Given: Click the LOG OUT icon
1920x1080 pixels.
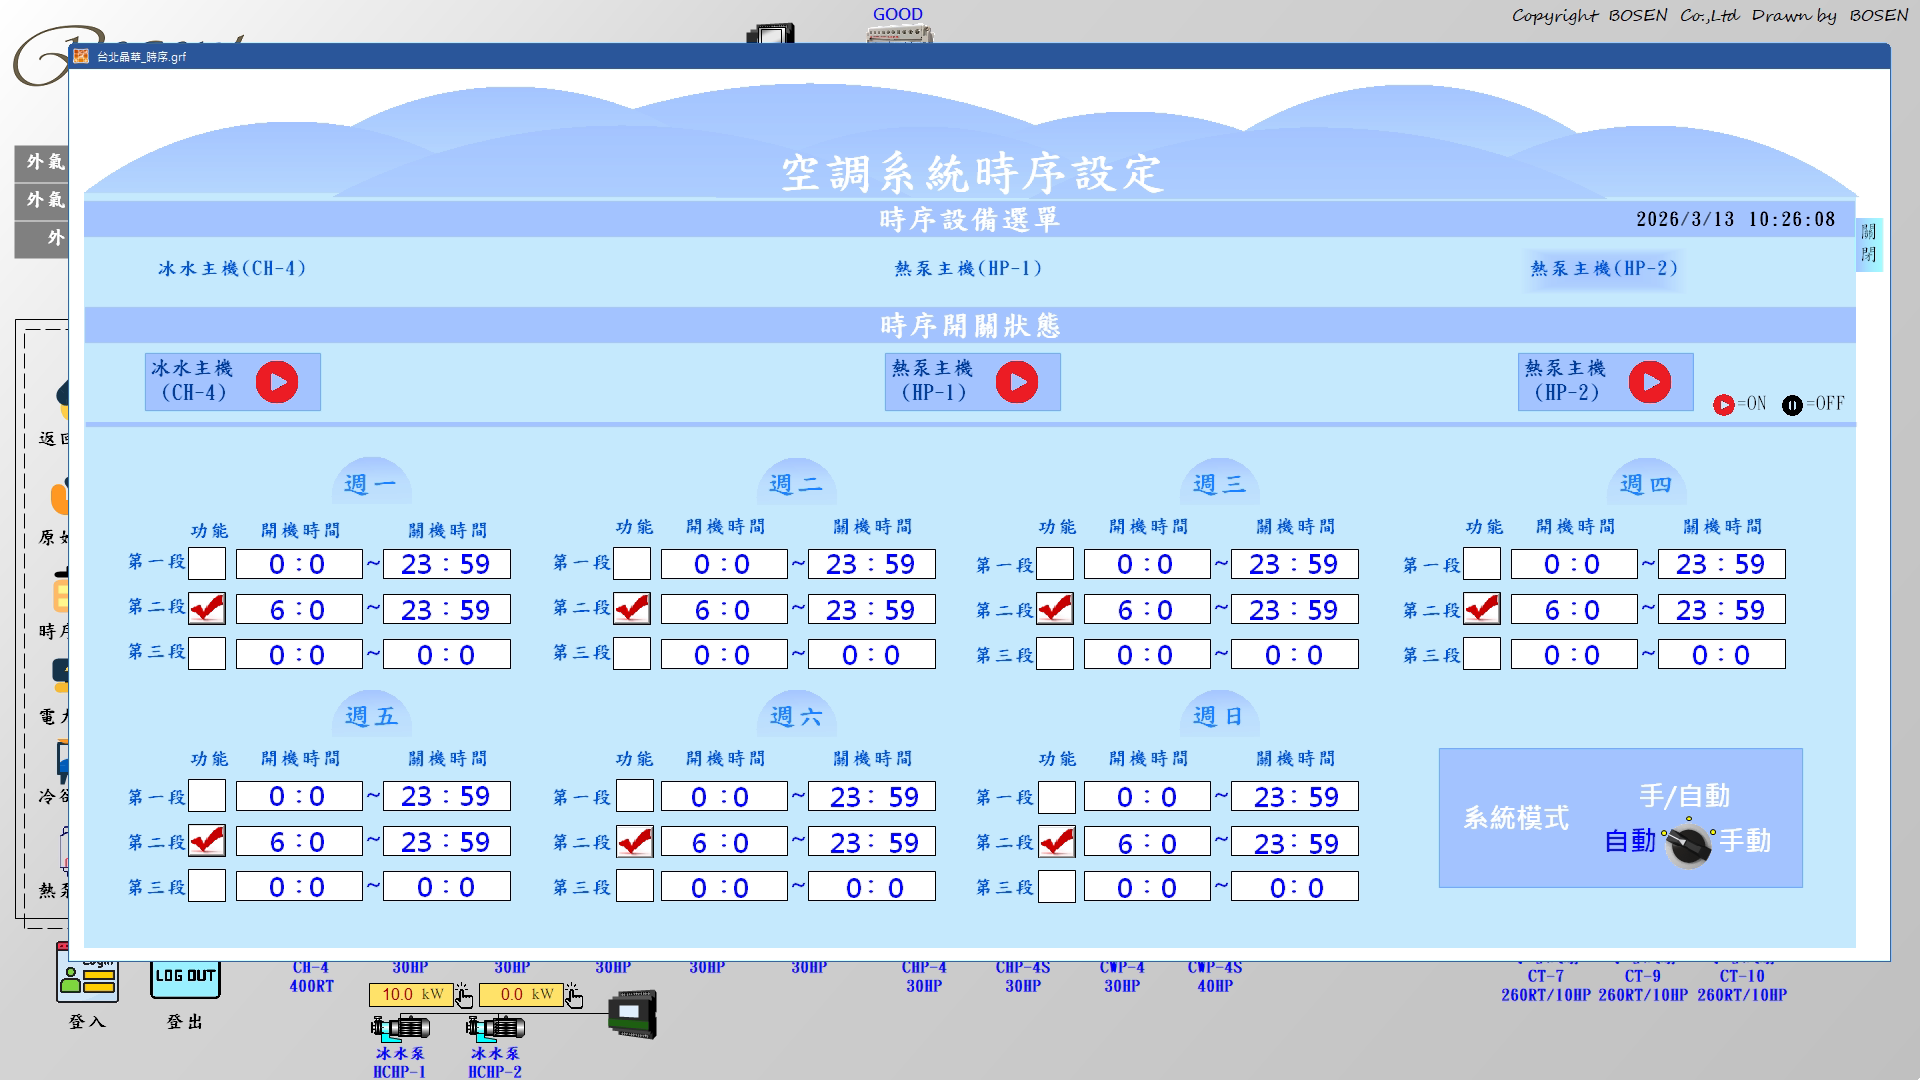Looking at the screenshot, I should 185,978.
